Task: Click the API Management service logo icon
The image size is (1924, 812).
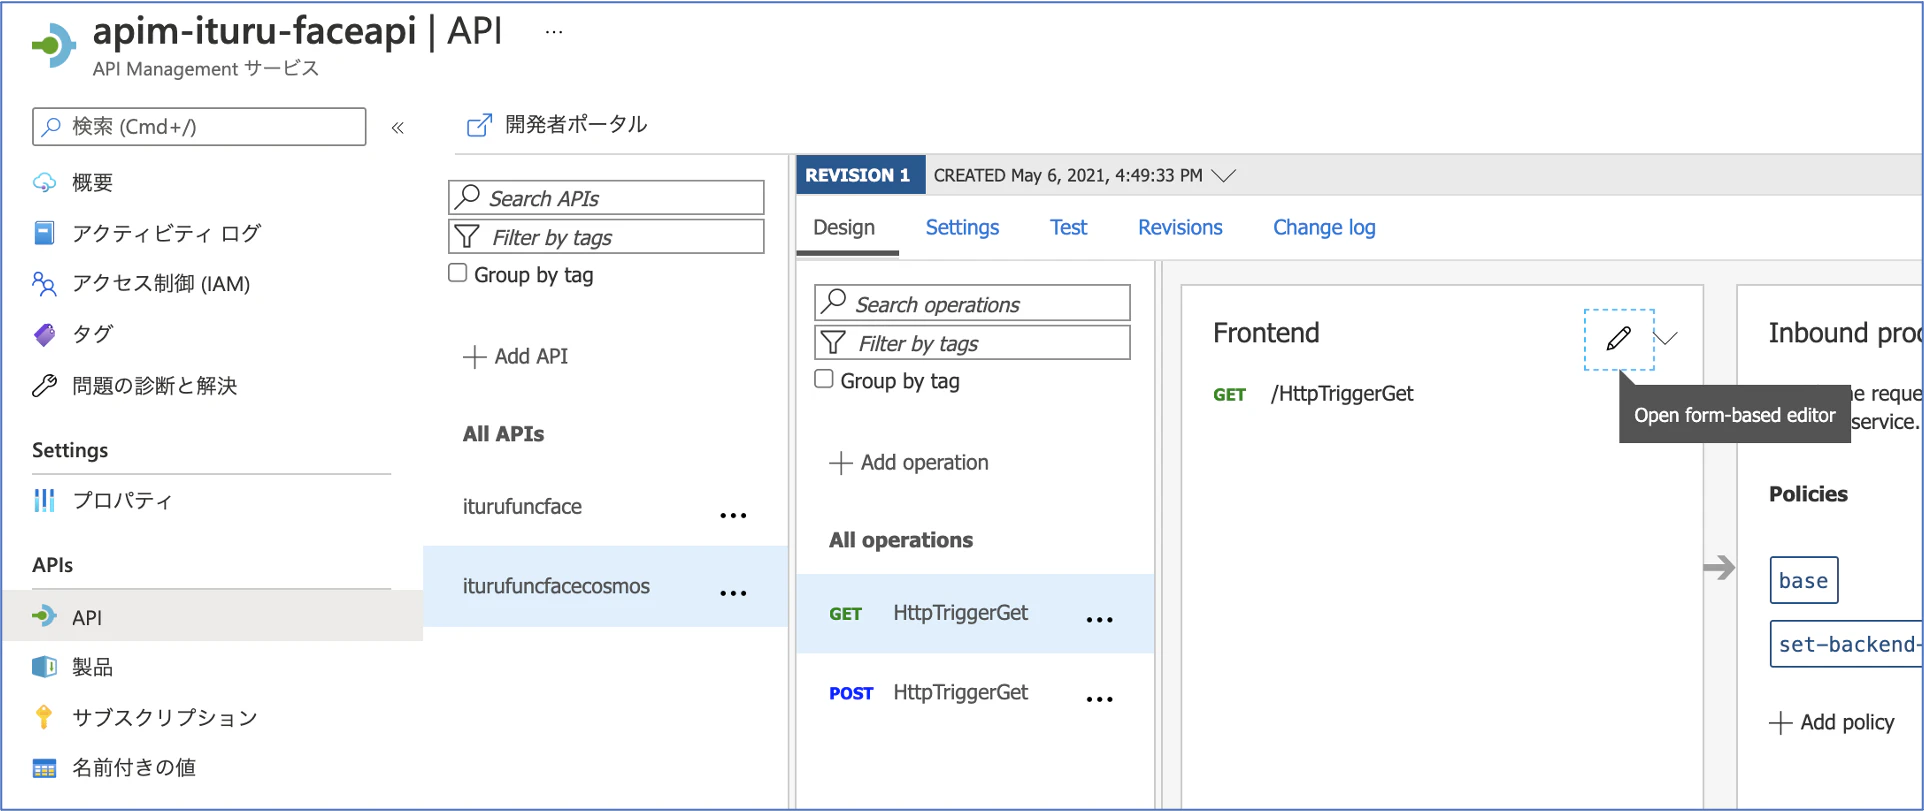Action: point(54,45)
